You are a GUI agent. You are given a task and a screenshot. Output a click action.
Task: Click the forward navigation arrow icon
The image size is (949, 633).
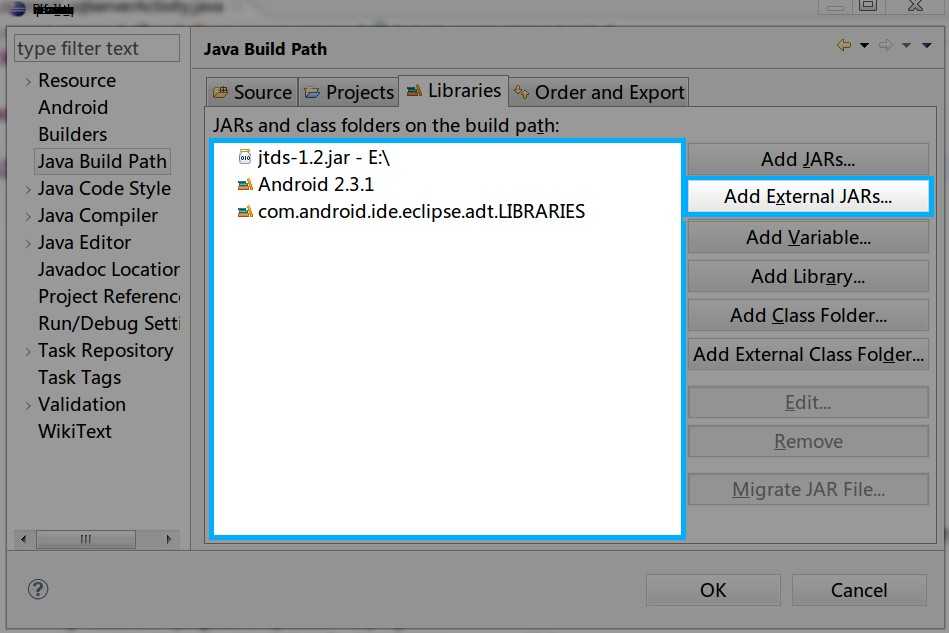(885, 45)
